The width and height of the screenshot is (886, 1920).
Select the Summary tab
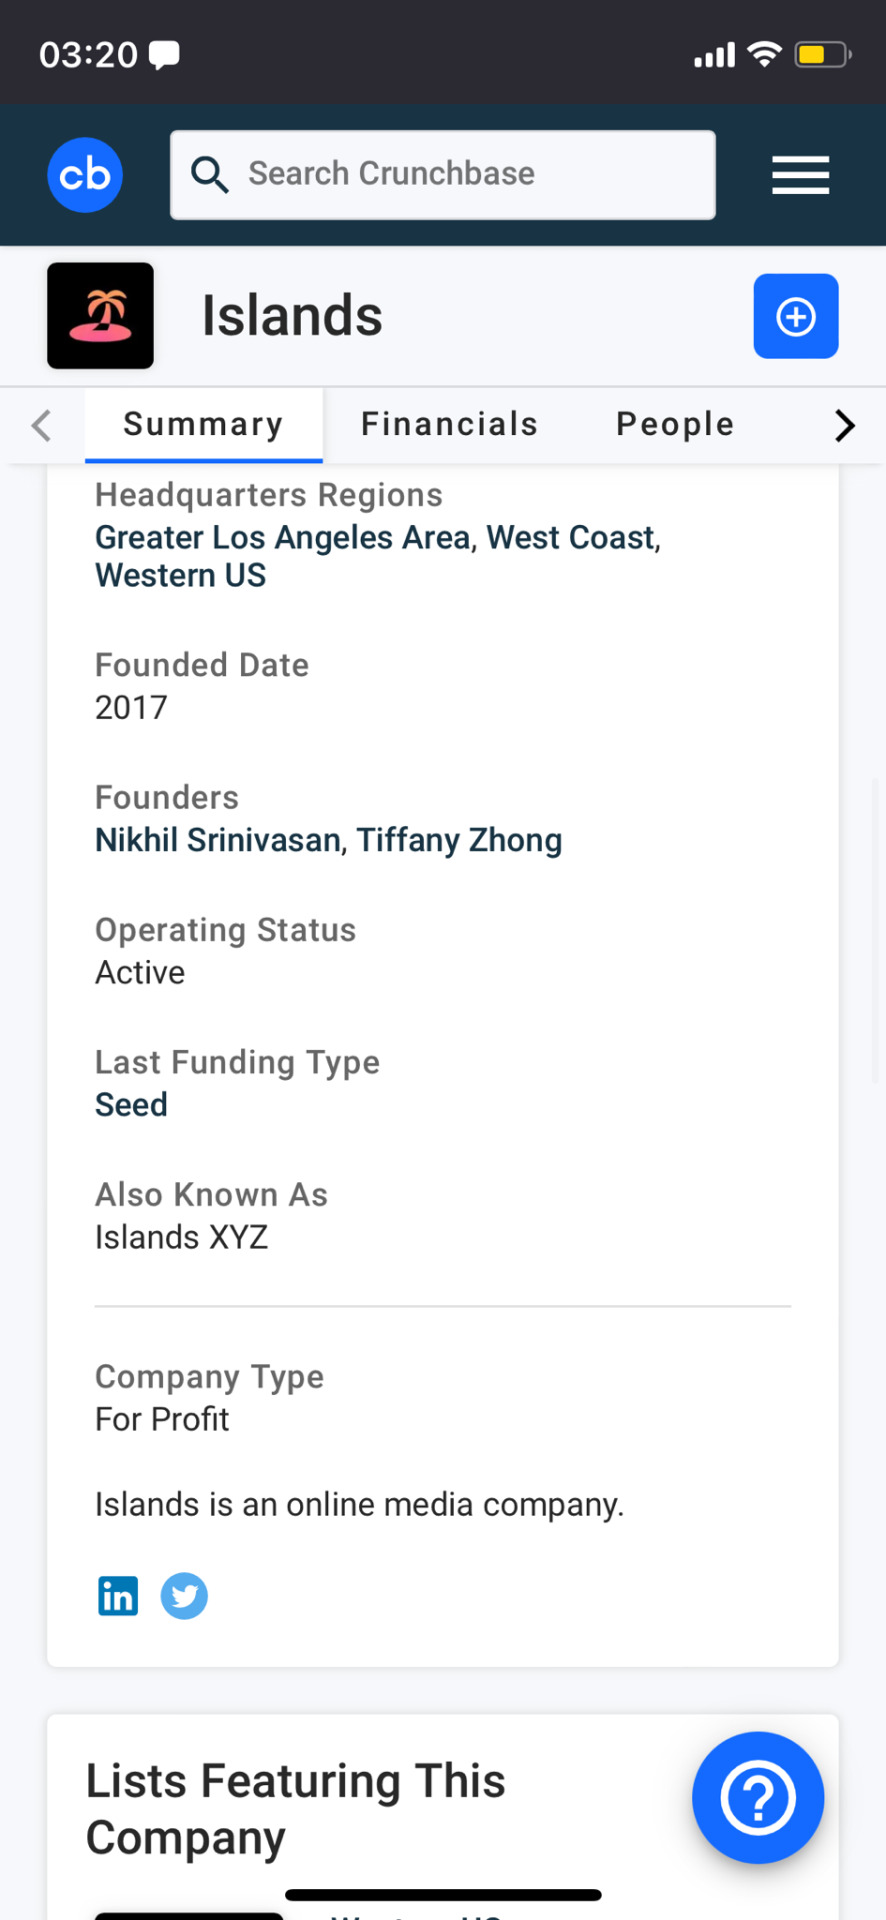[204, 425]
